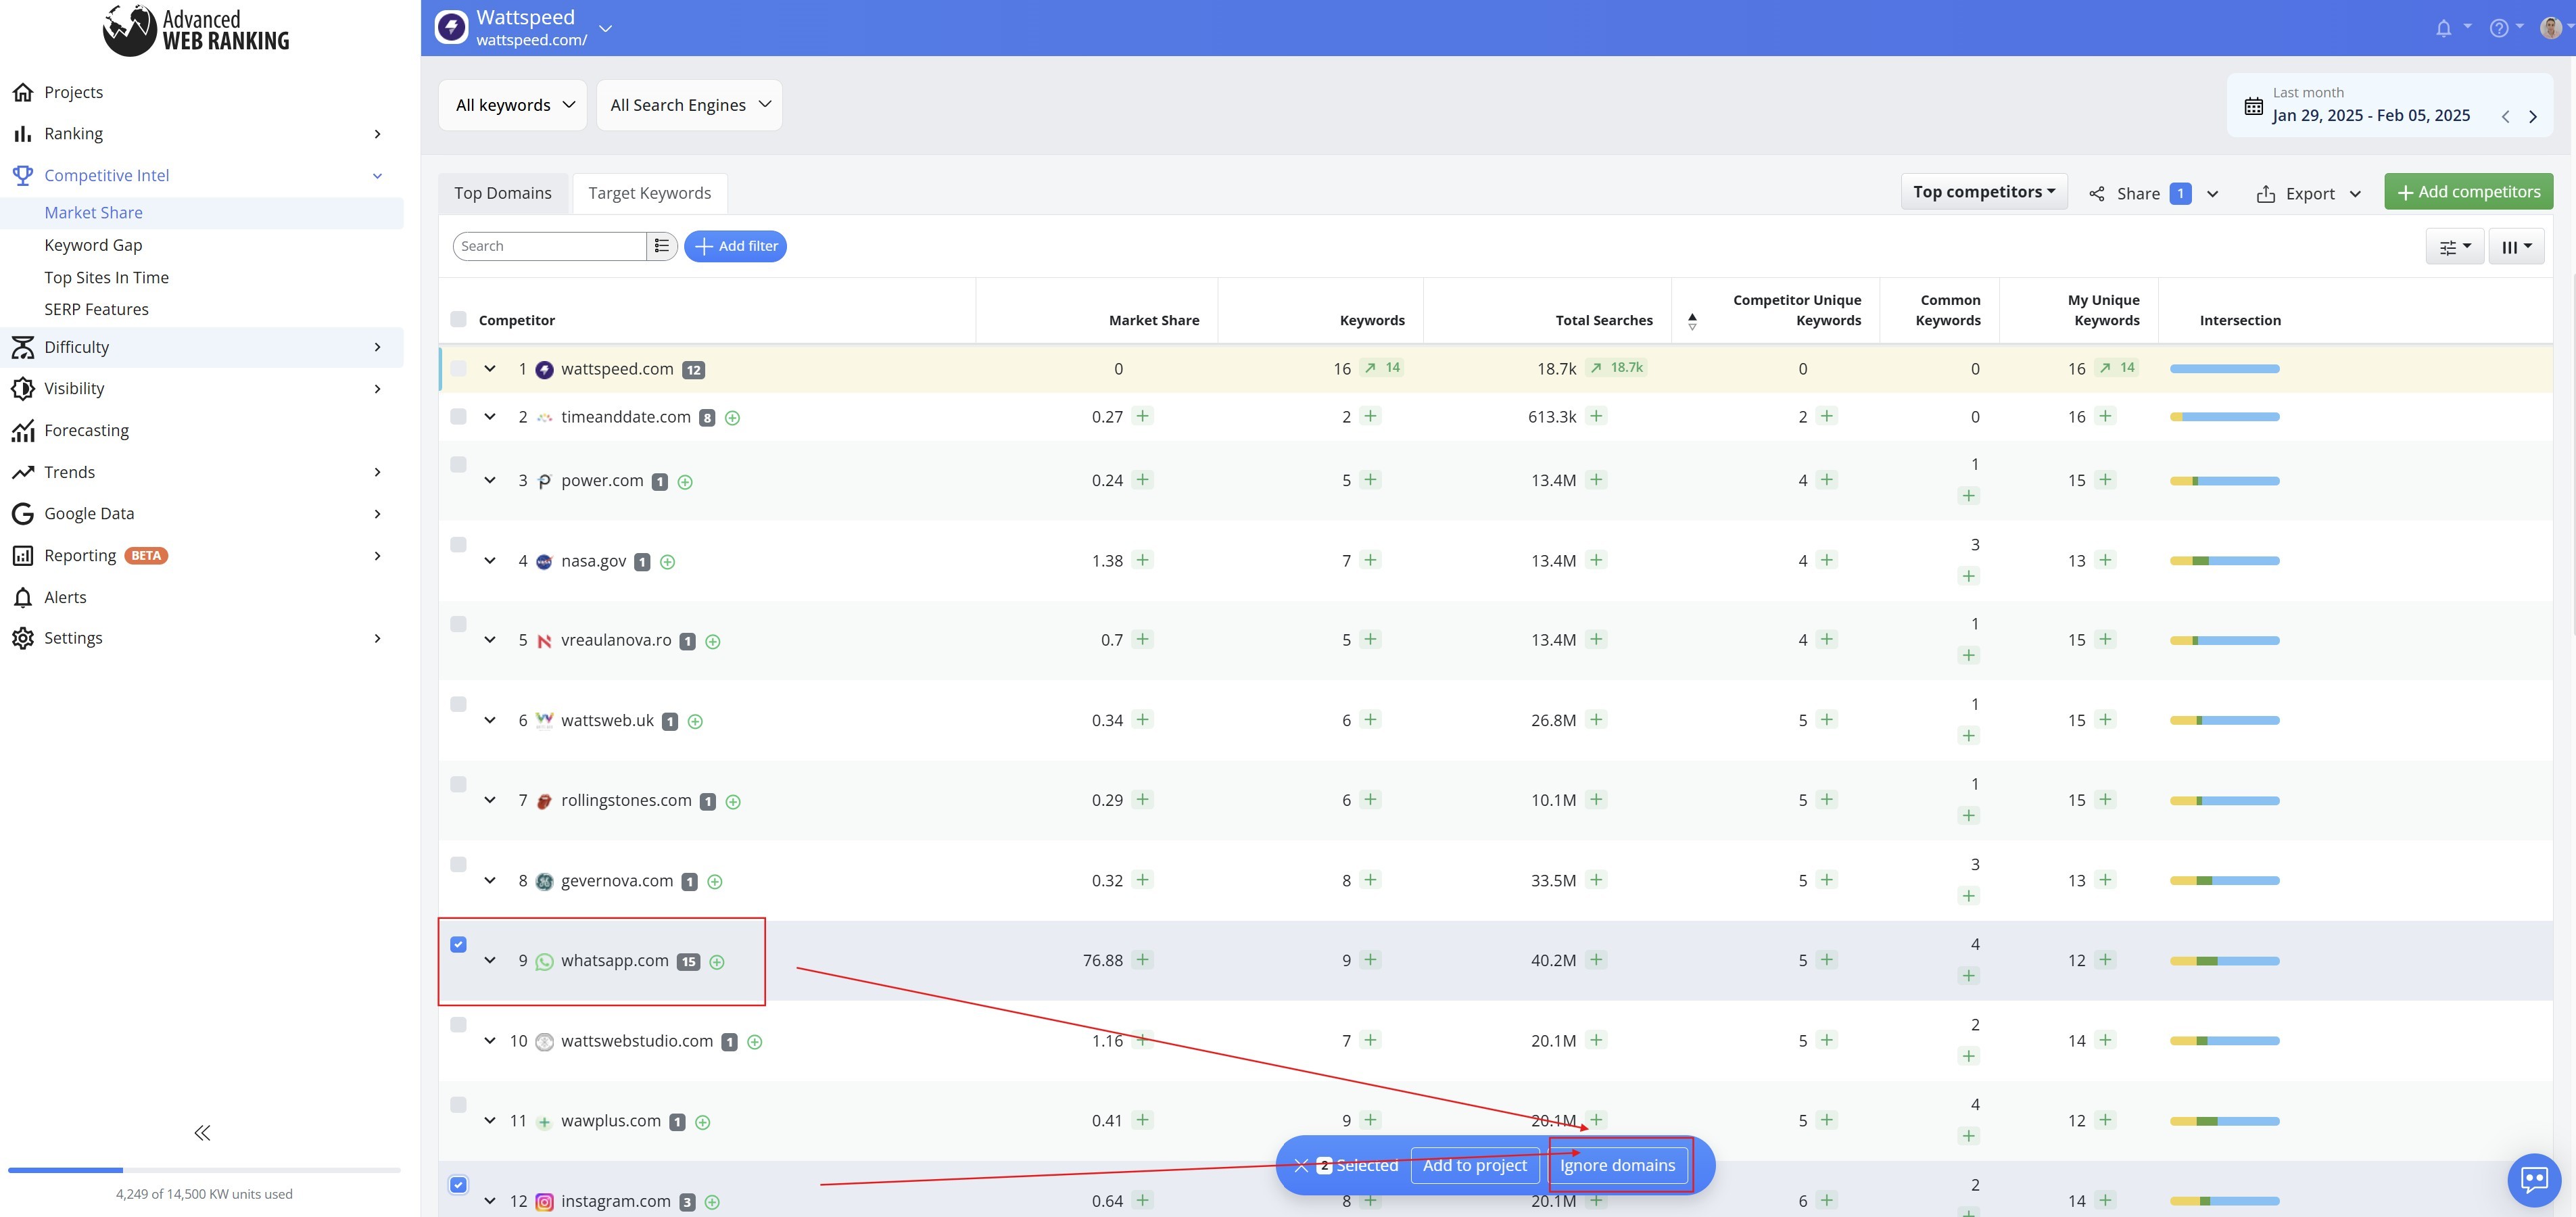
Task: Open Export dropdown
Action: tap(2309, 194)
